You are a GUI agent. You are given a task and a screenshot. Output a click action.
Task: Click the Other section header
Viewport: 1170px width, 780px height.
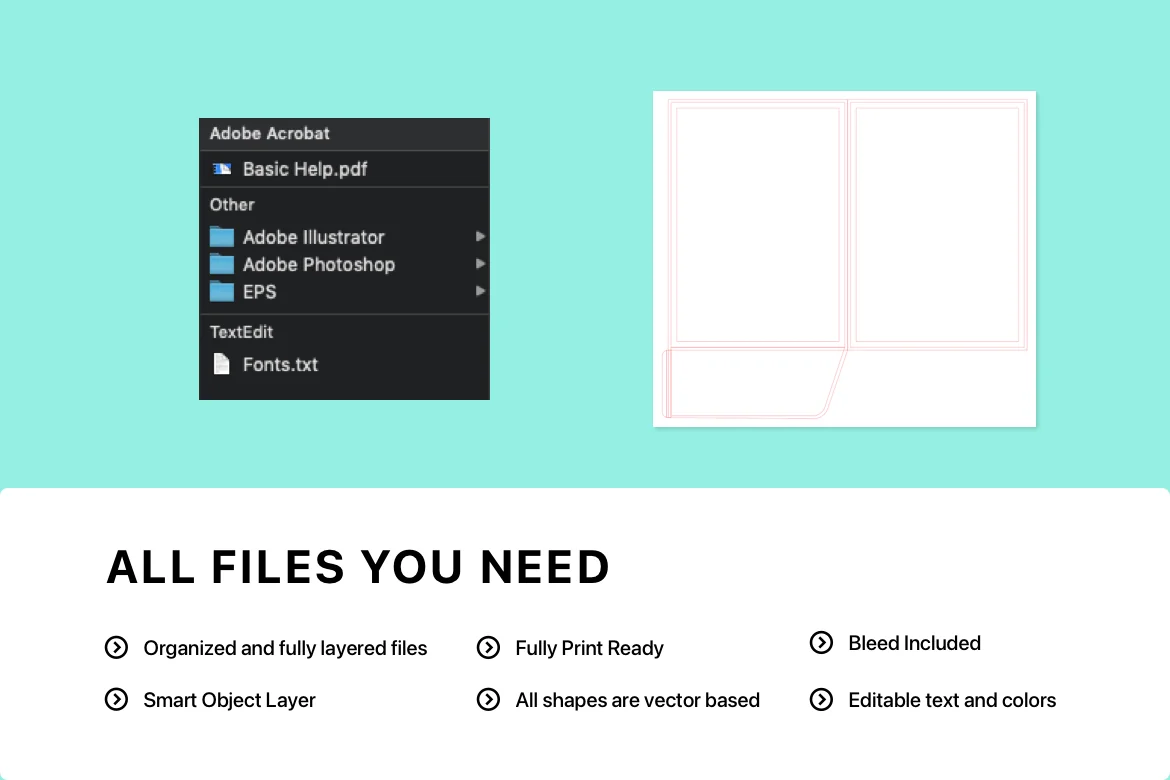click(232, 205)
